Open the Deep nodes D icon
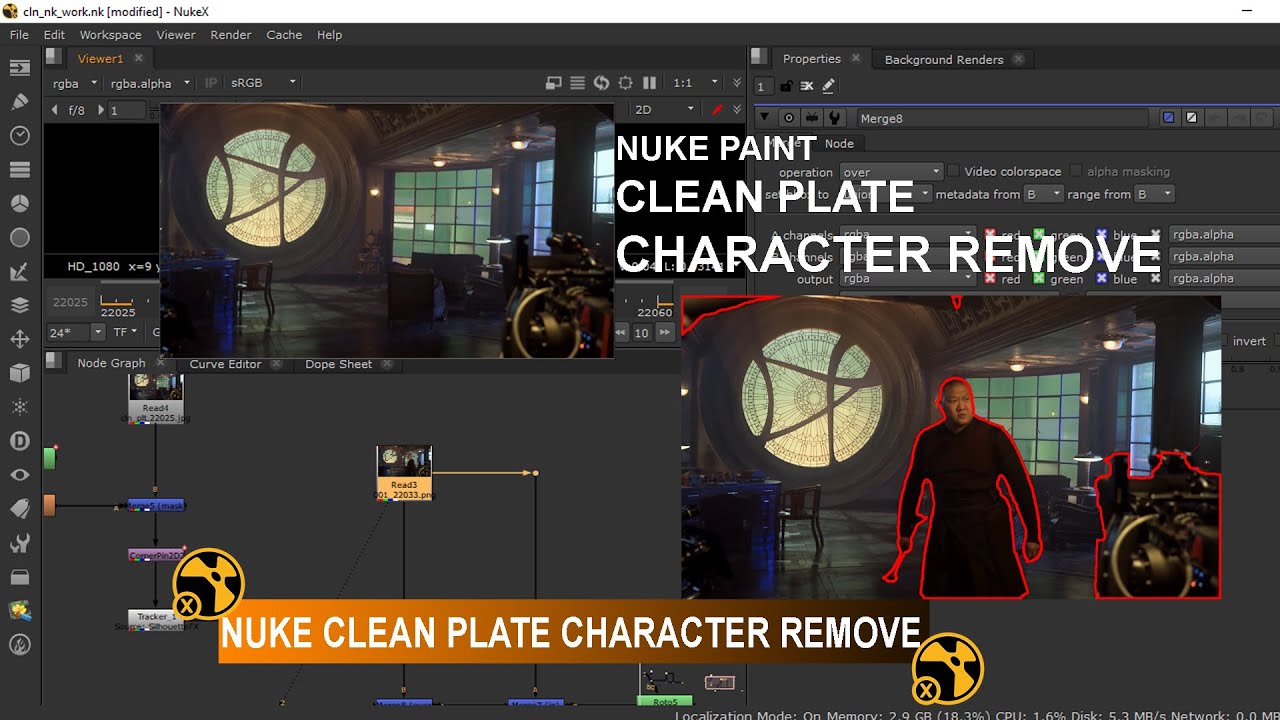 [x=19, y=441]
